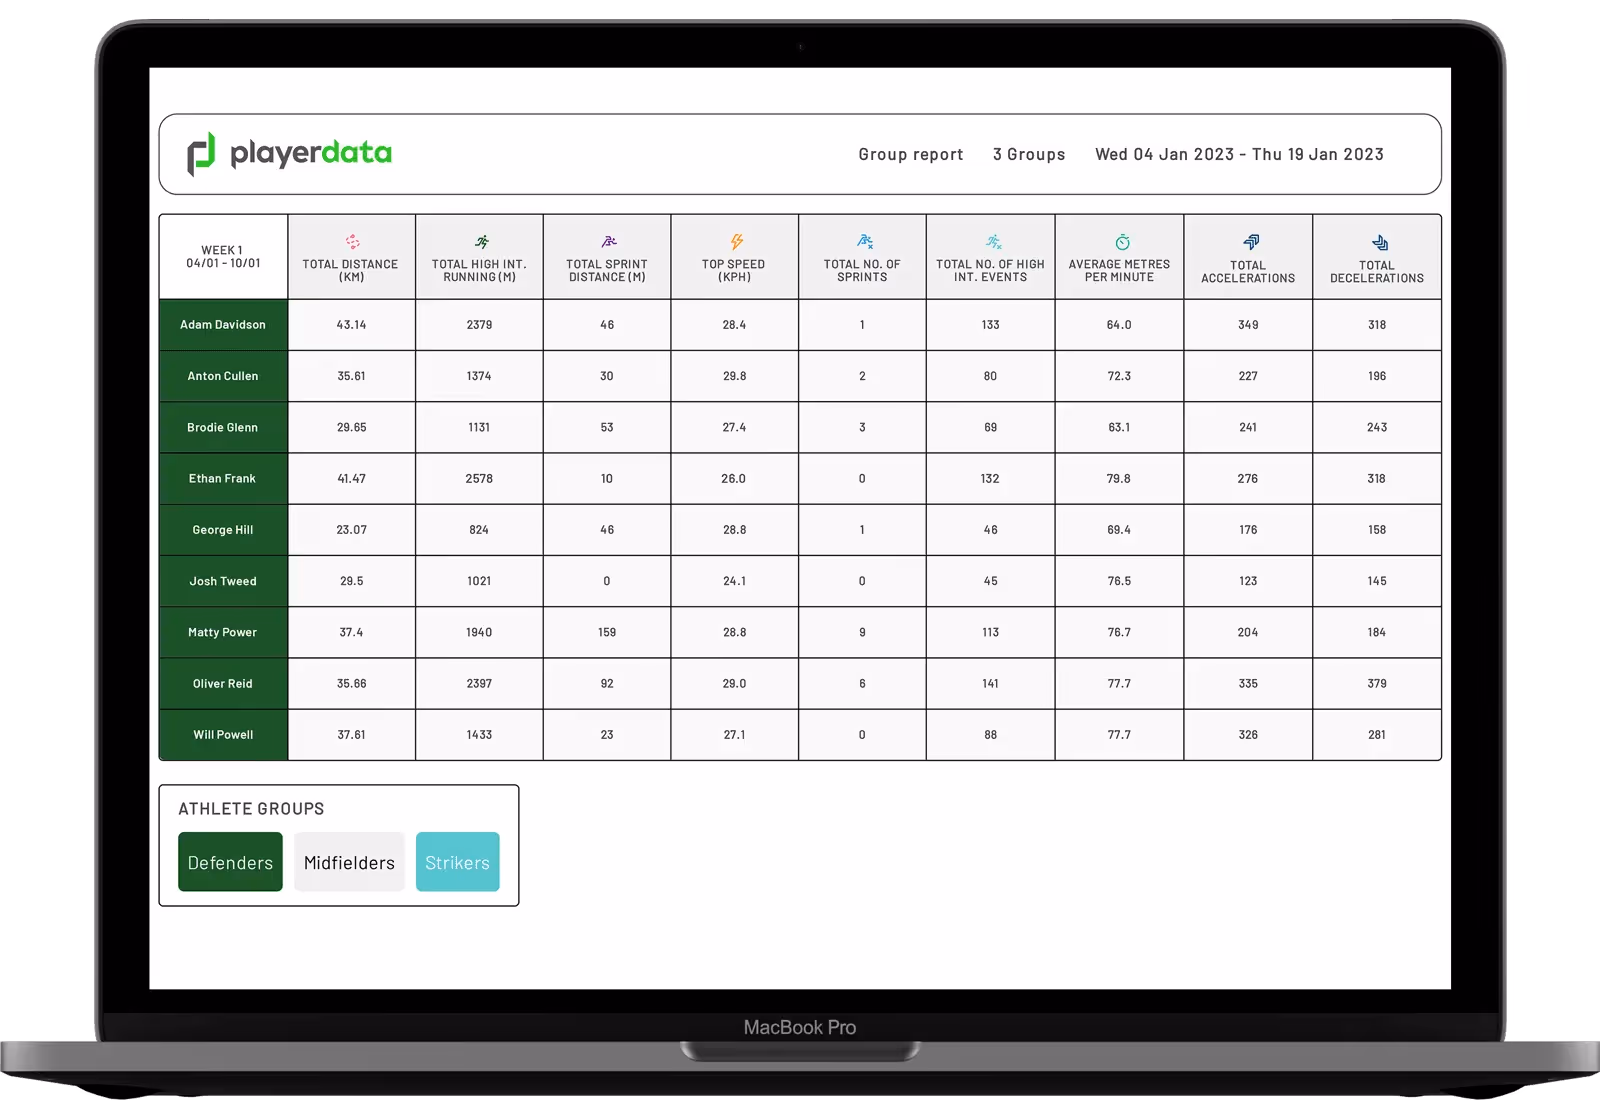
Task: Click Oliver Reid's decelerations 379
Action: (1377, 684)
